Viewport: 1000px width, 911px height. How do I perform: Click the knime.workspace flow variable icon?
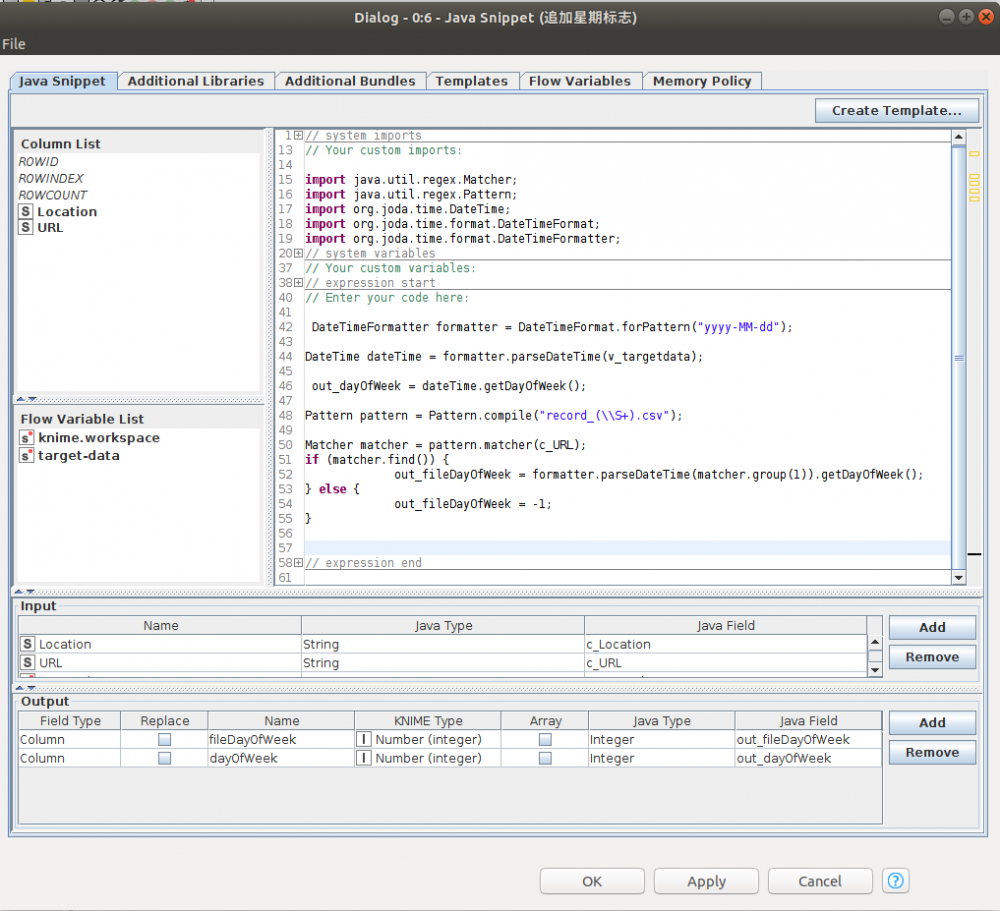(27, 438)
